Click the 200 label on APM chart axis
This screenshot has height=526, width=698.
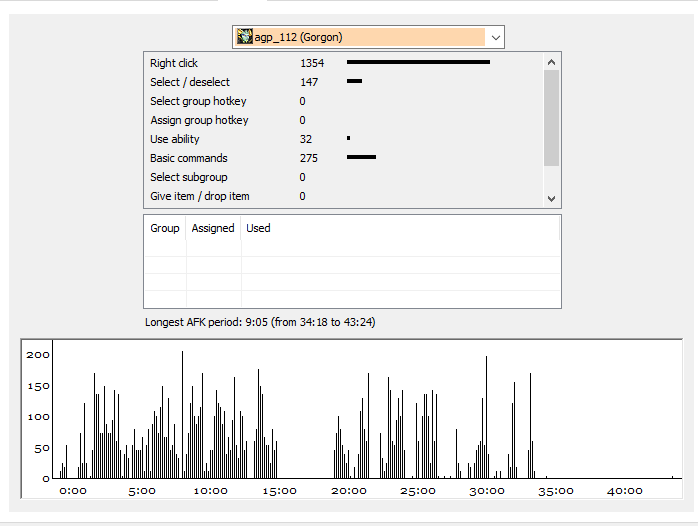point(38,355)
